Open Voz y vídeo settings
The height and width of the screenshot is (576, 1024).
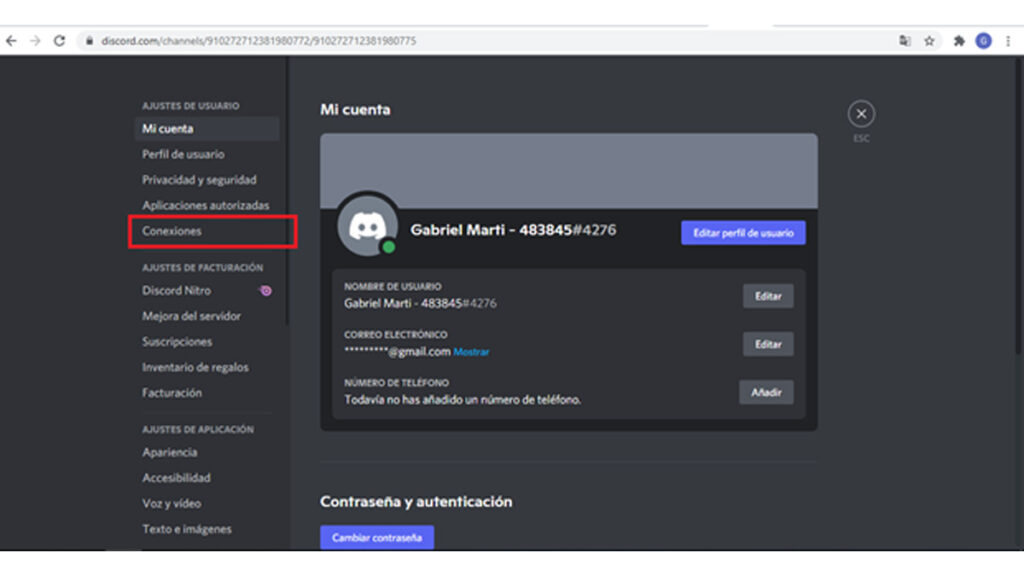coord(171,503)
